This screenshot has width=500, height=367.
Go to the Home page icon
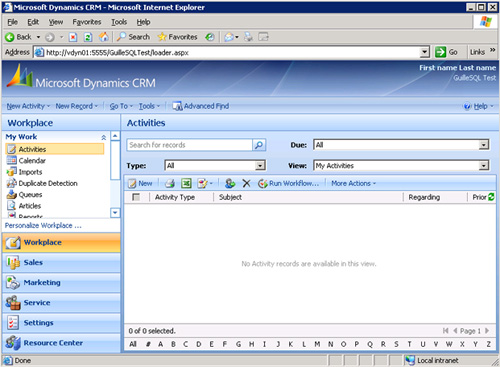point(104,37)
